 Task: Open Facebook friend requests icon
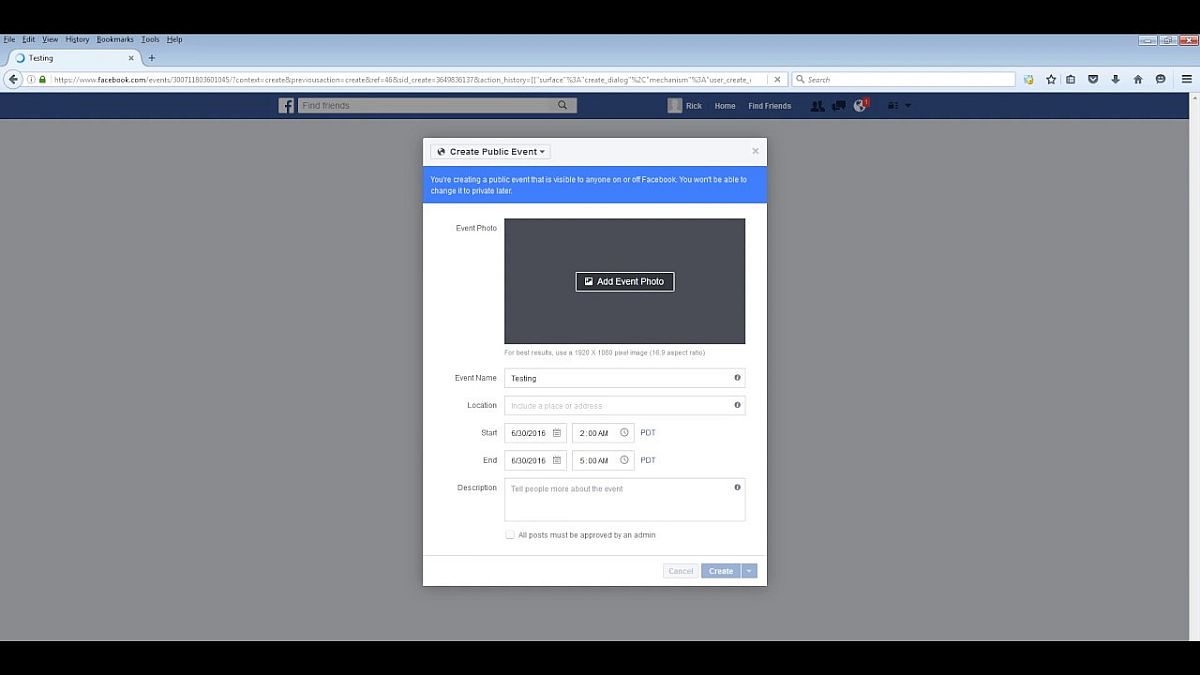point(818,105)
